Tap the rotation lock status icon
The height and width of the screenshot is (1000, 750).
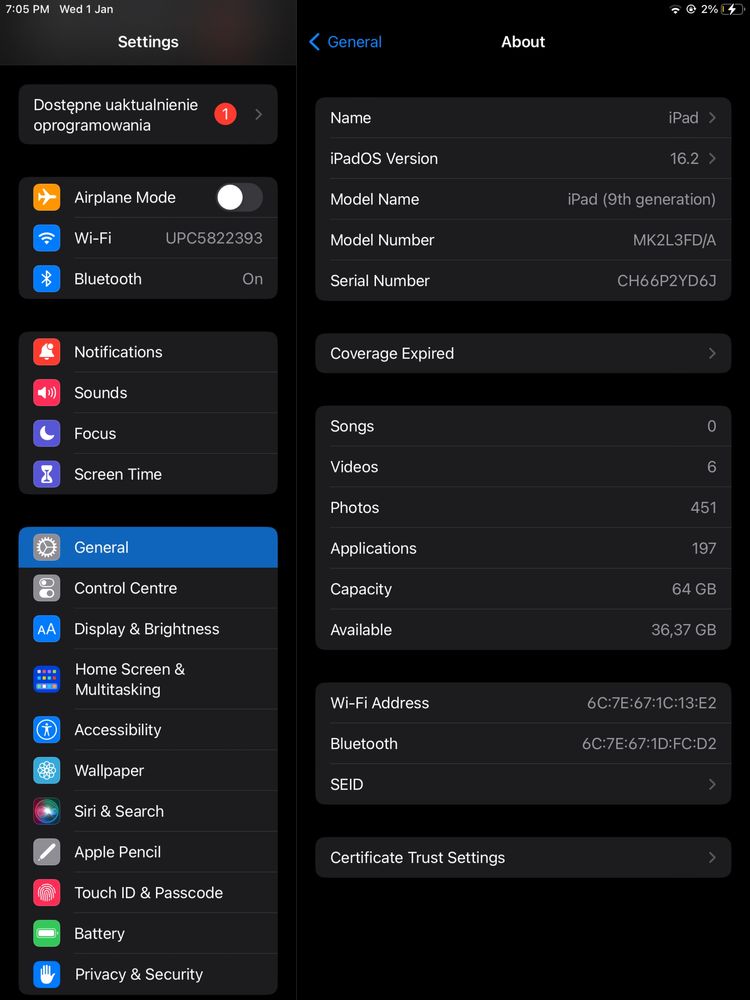coord(691,10)
